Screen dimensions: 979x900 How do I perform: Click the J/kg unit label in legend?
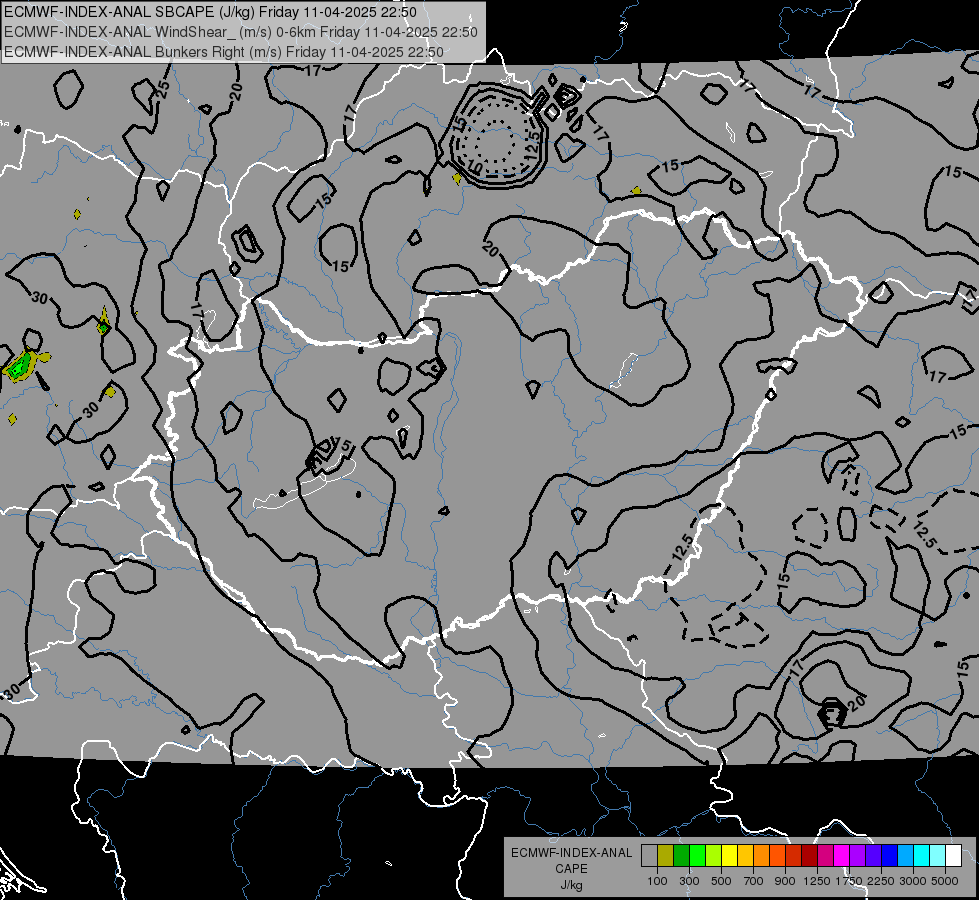point(571,885)
